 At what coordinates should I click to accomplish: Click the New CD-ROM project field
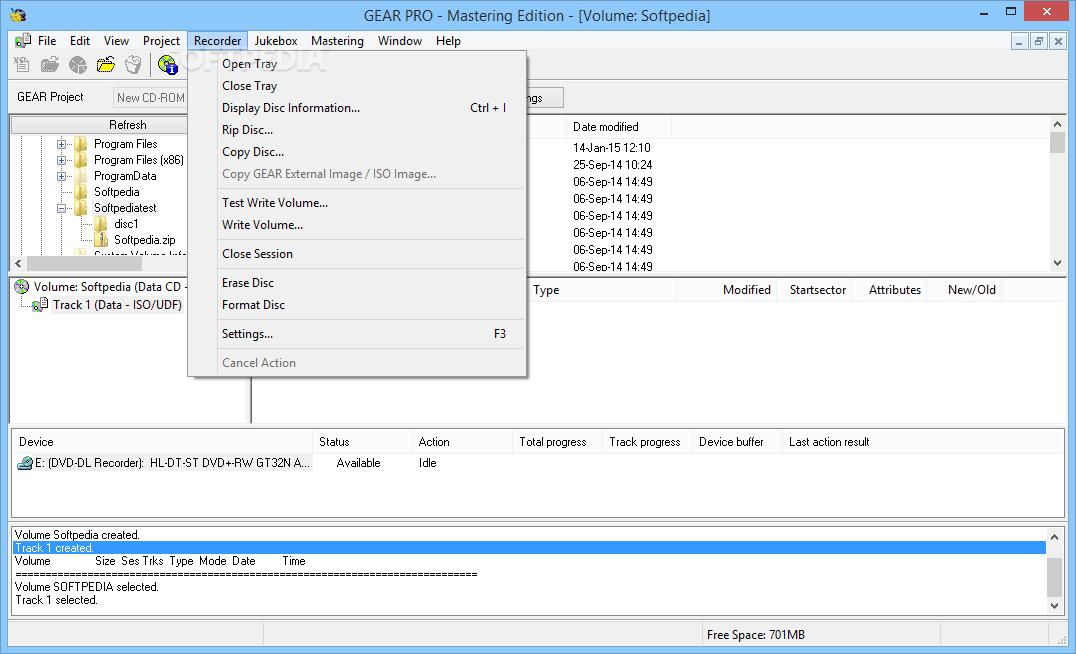tap(150, 97)
